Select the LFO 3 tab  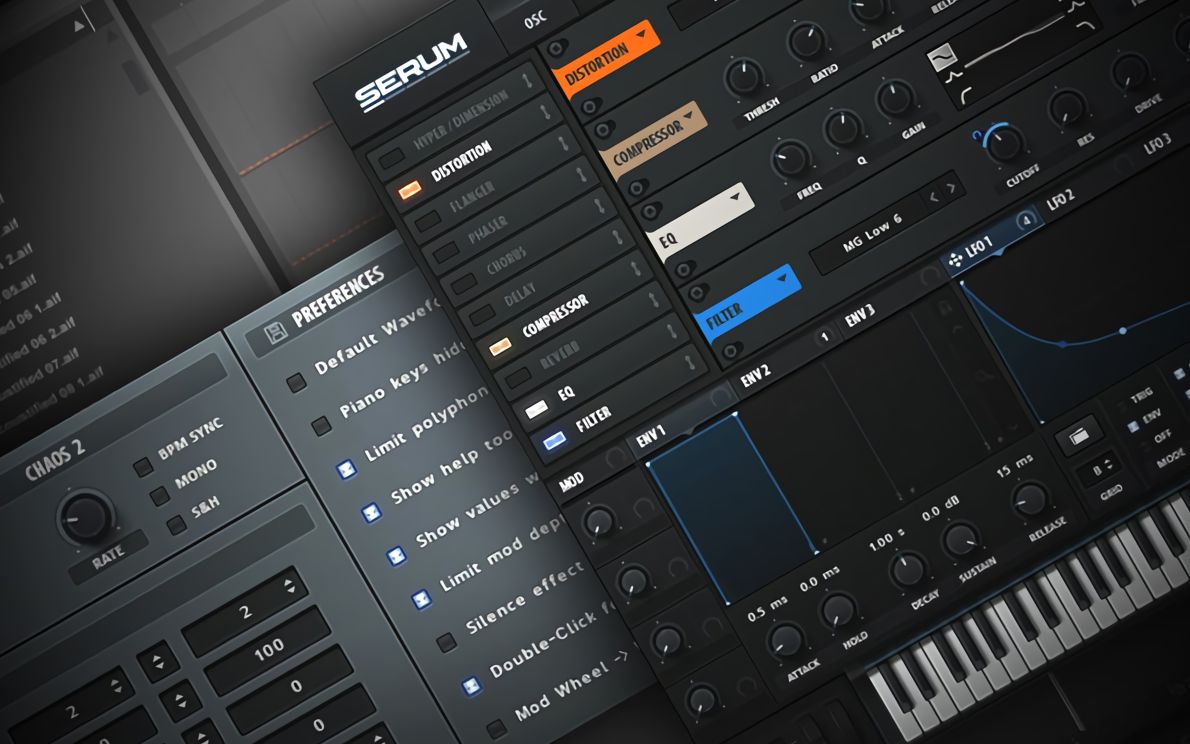[x=1157, y=143]
